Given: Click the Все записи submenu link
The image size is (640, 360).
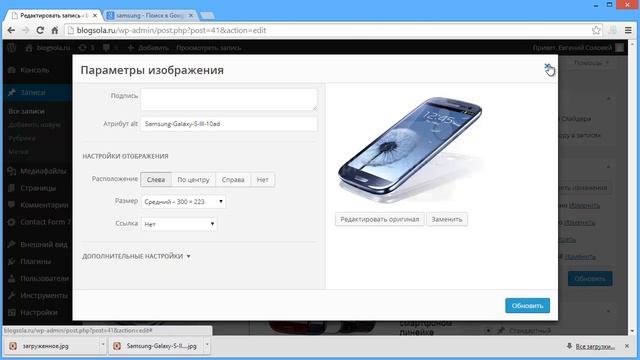Looking at the screenshot, I should point(27,111).
